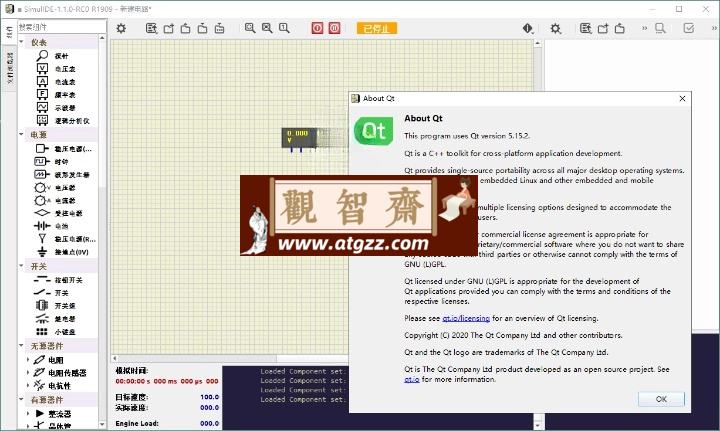Collapse the 开关 category
Screen dimensions: 720x431
click(x=22, y=266)
